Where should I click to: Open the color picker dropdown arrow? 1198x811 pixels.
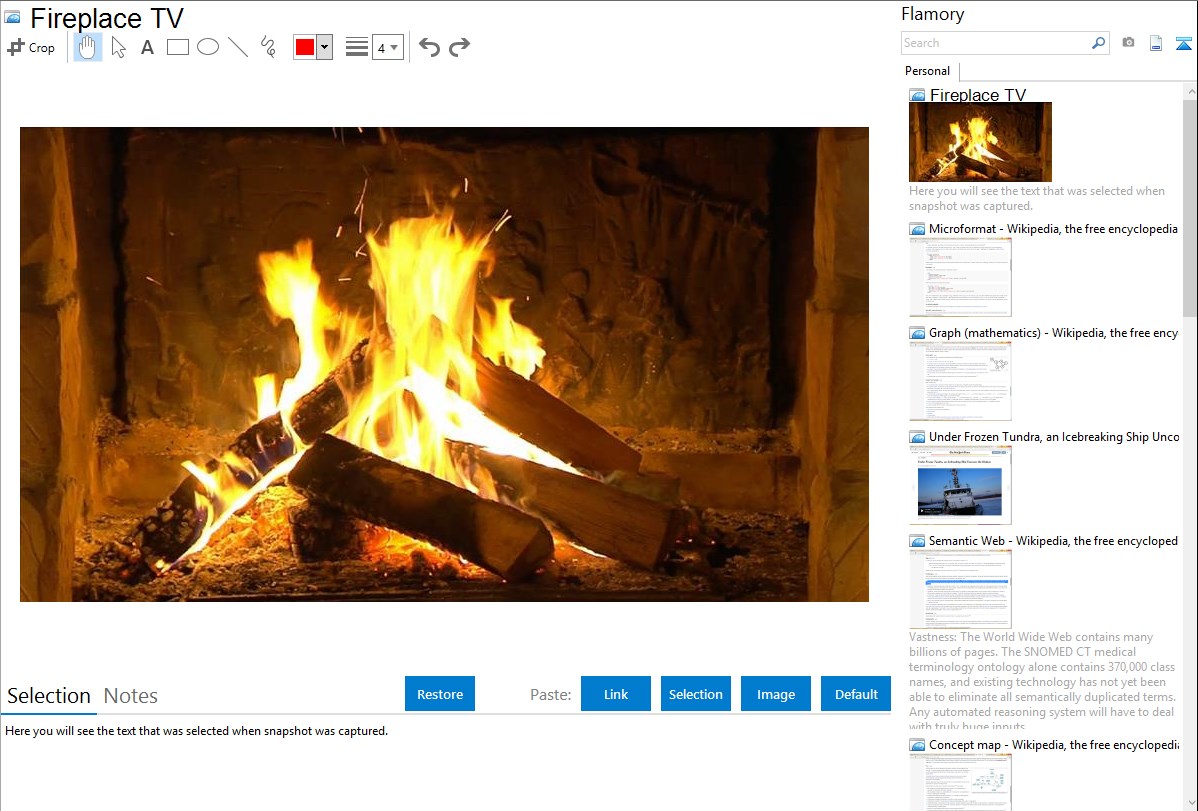324,47
